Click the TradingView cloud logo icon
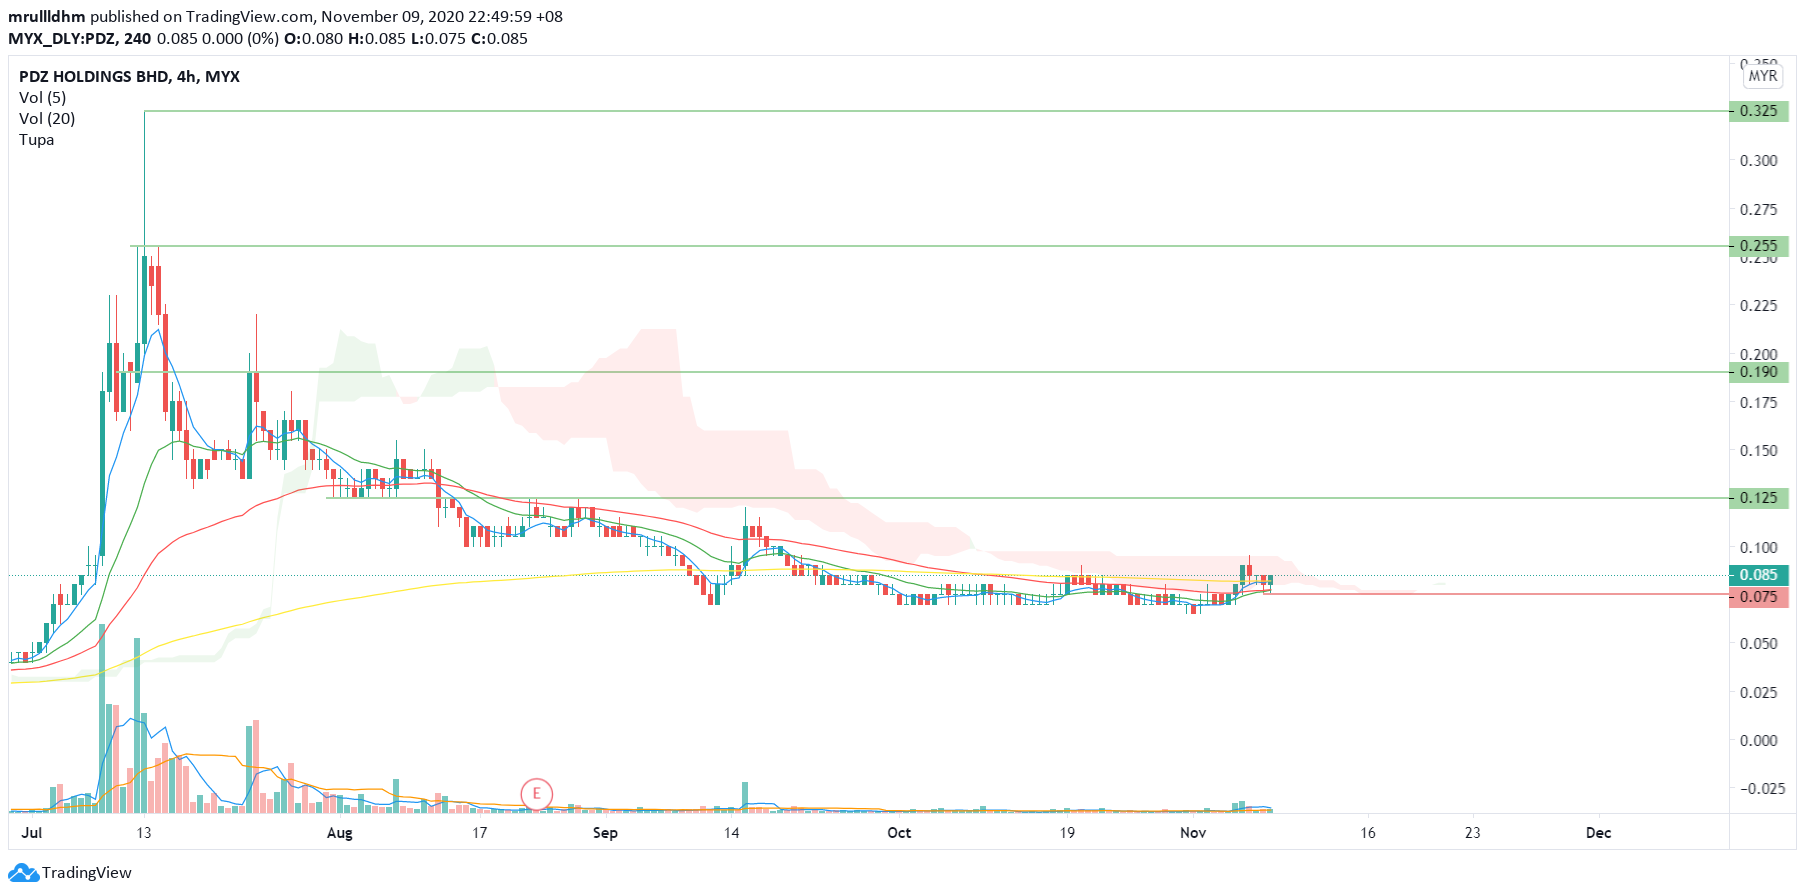The height and width of the screenshot is (896, 1805). click(x=23, y=873)
